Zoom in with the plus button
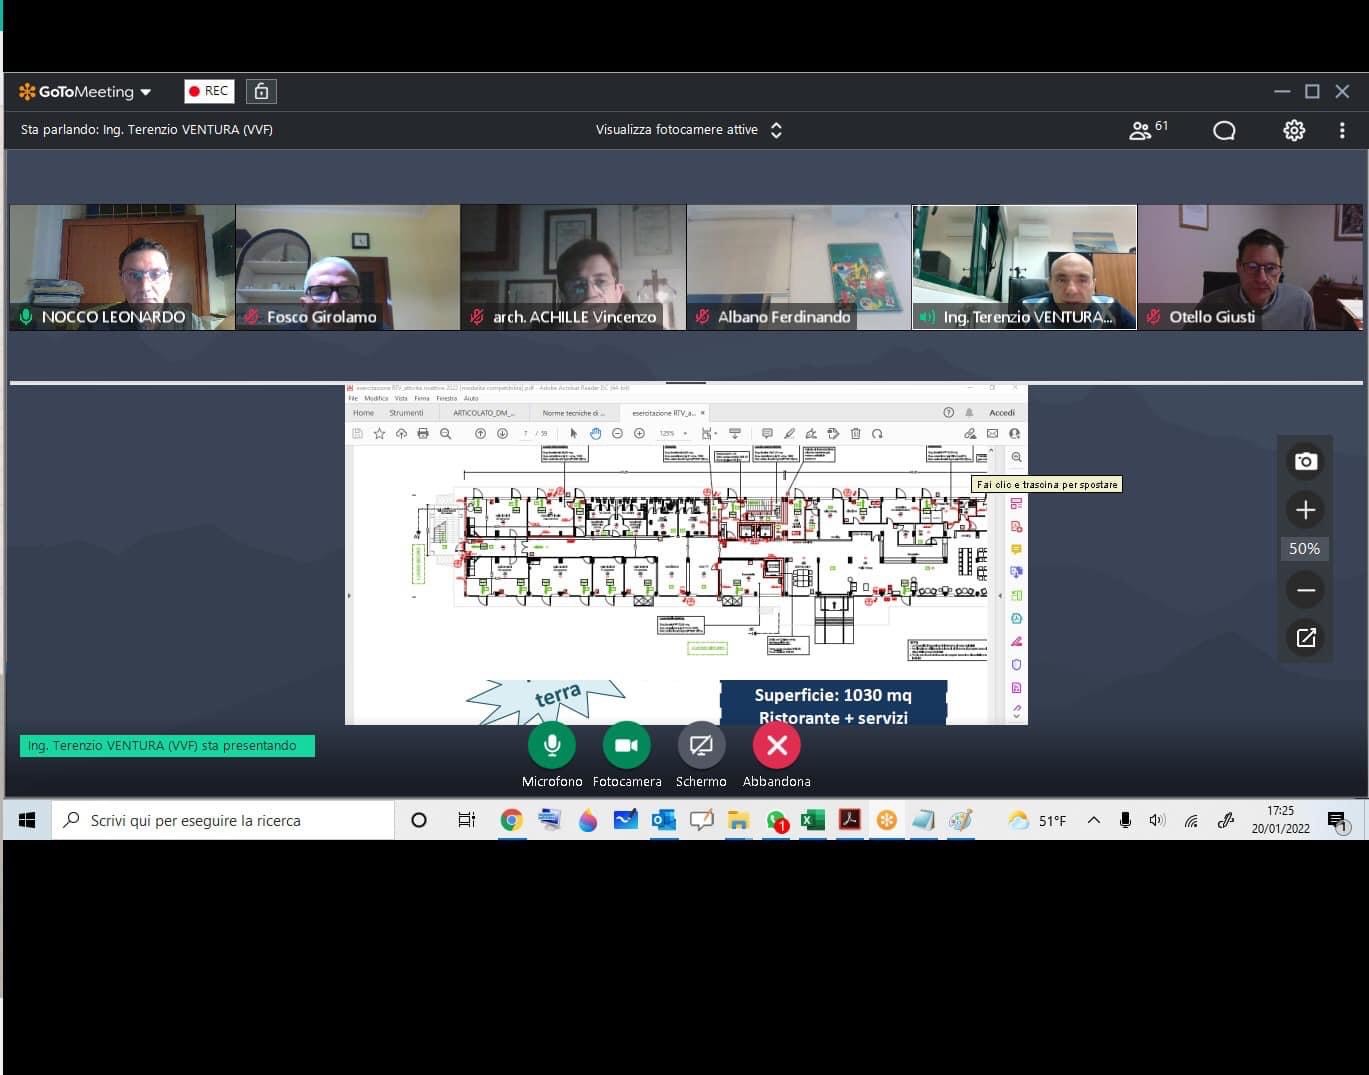This screenshot has width=1369, height=1075. pyautogui.click(x=1305, y=510)
